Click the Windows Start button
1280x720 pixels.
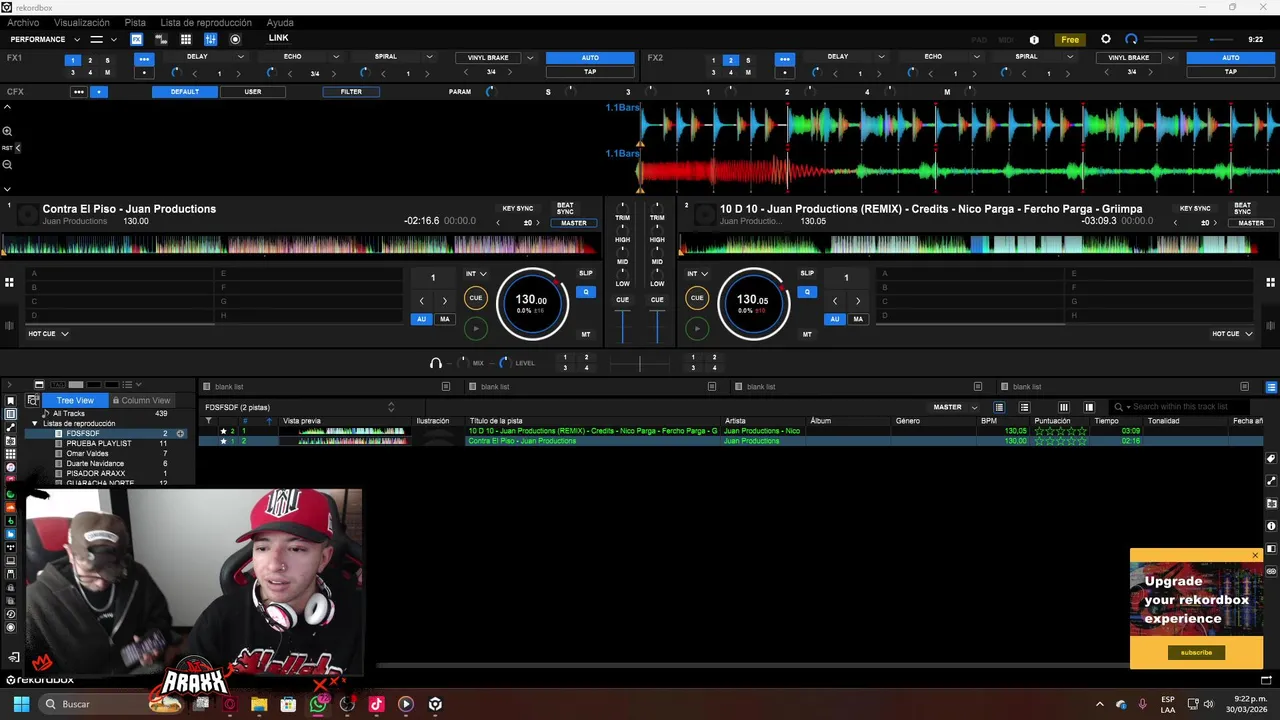point(21,704)
